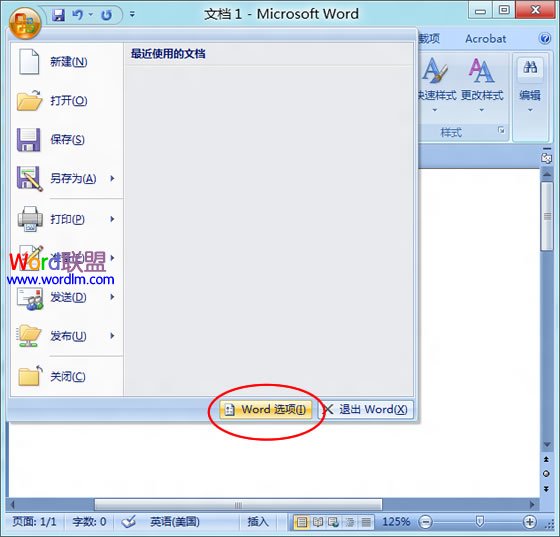560x537 pixels.
Task: Open the 编辑 binoculars editing group
Action: (530, 86)
